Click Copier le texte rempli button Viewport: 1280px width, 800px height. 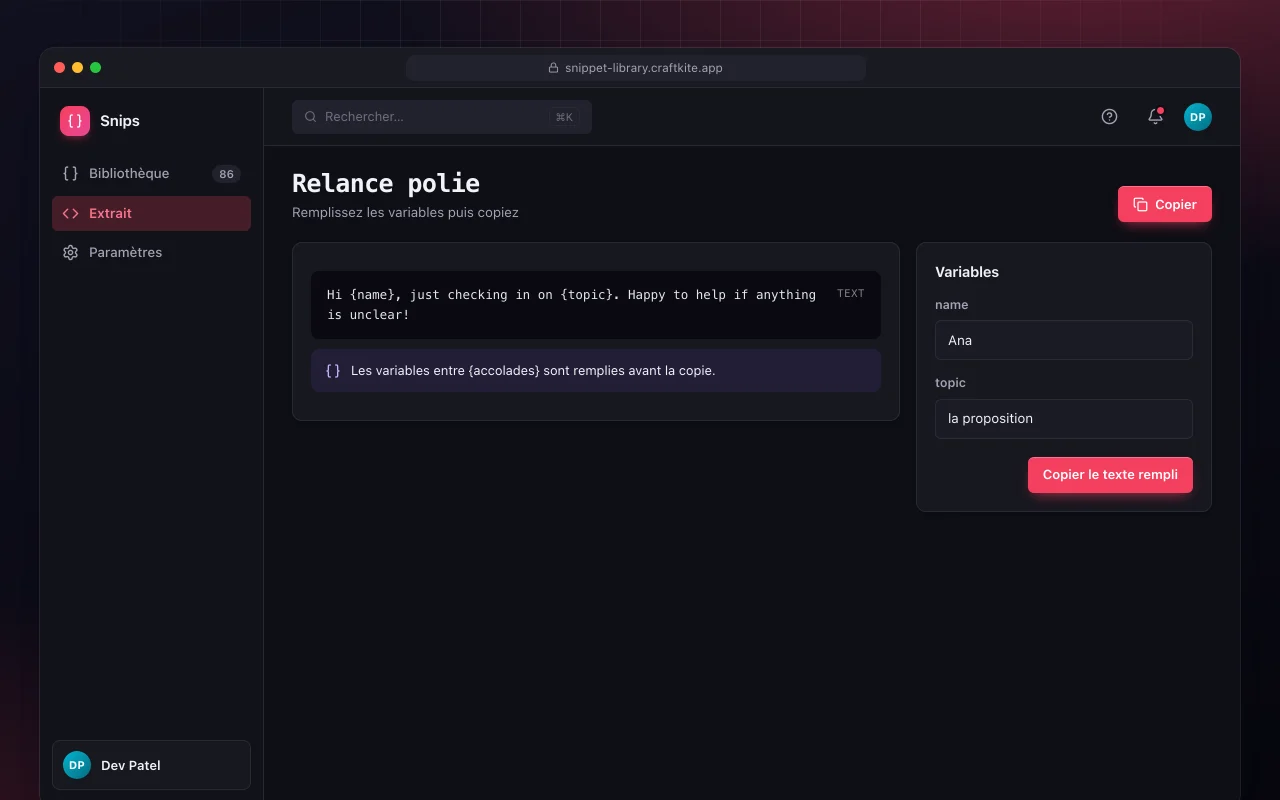(x=1110, y=475)
